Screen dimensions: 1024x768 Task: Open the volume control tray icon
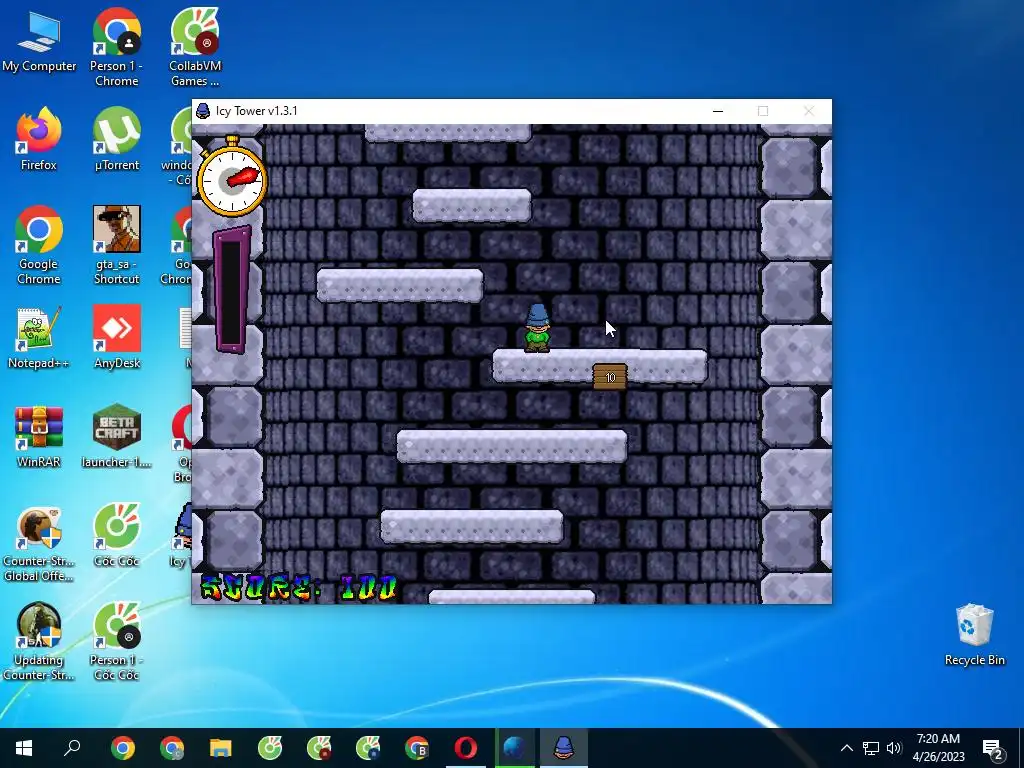(894, 748)
